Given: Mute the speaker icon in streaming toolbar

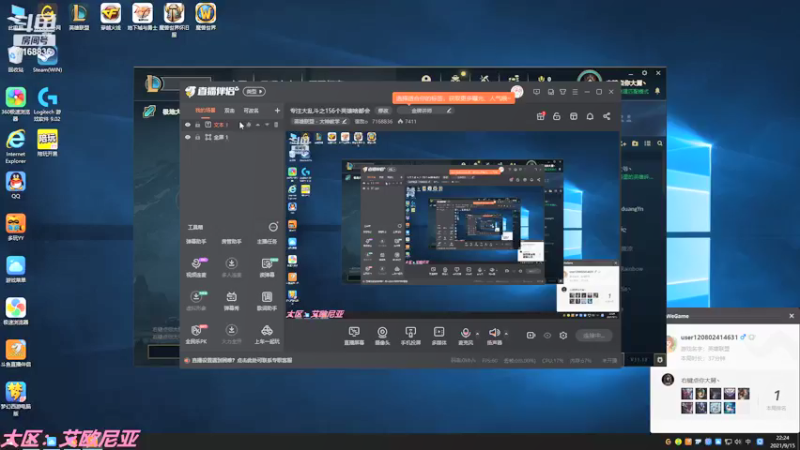Looking at the screenshot, I should pyautogui.click(x=494, y=336).
